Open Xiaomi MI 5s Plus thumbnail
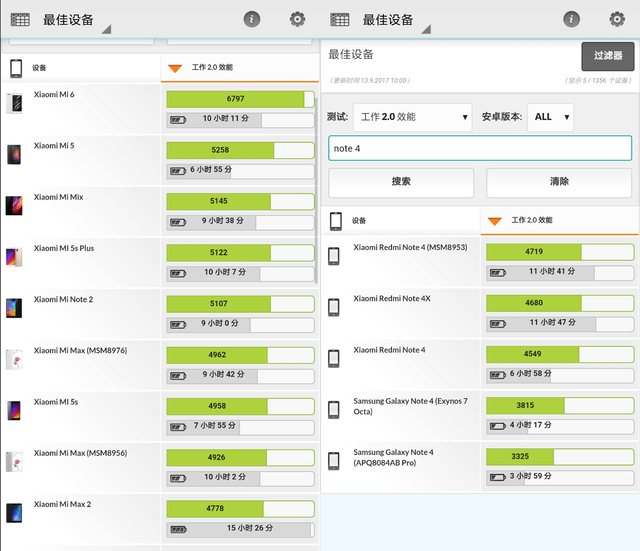Screen dimensions: 640x551 point(14,257)
